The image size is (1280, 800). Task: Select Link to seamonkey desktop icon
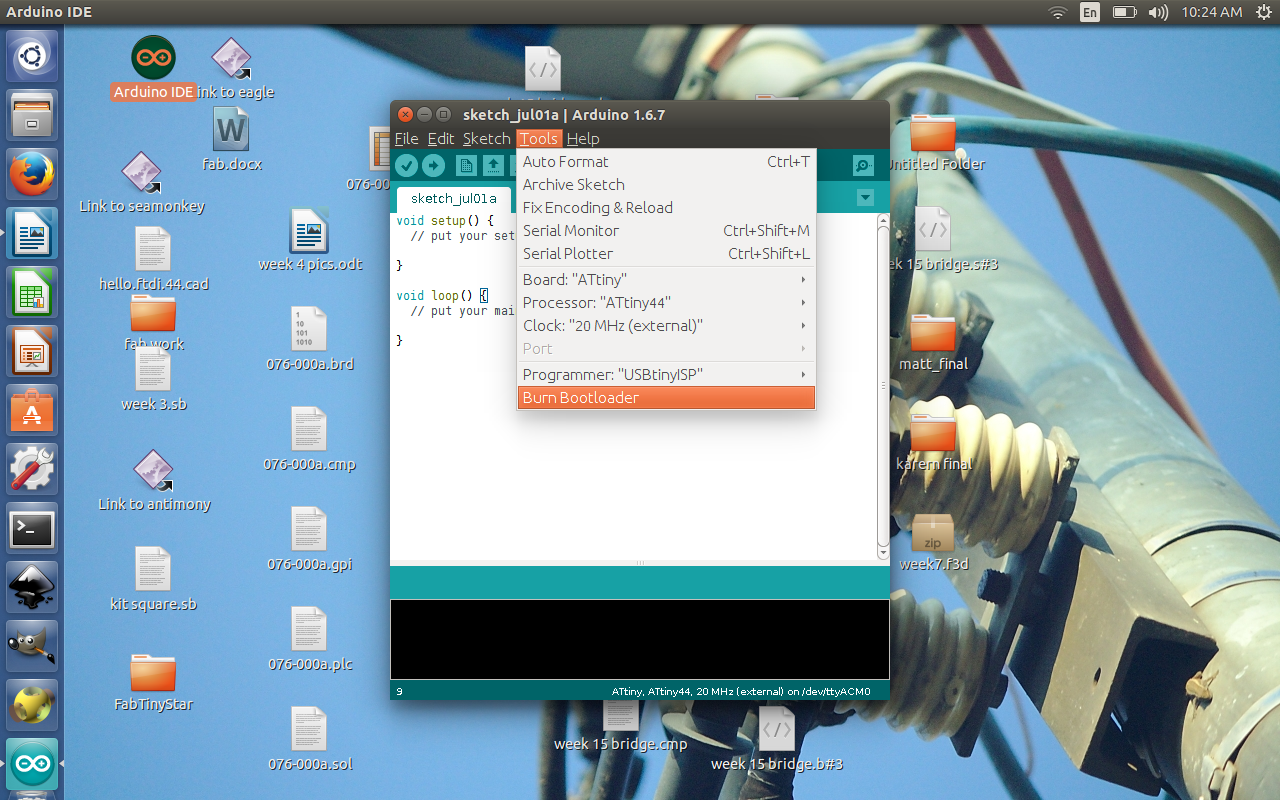[142, 183]
